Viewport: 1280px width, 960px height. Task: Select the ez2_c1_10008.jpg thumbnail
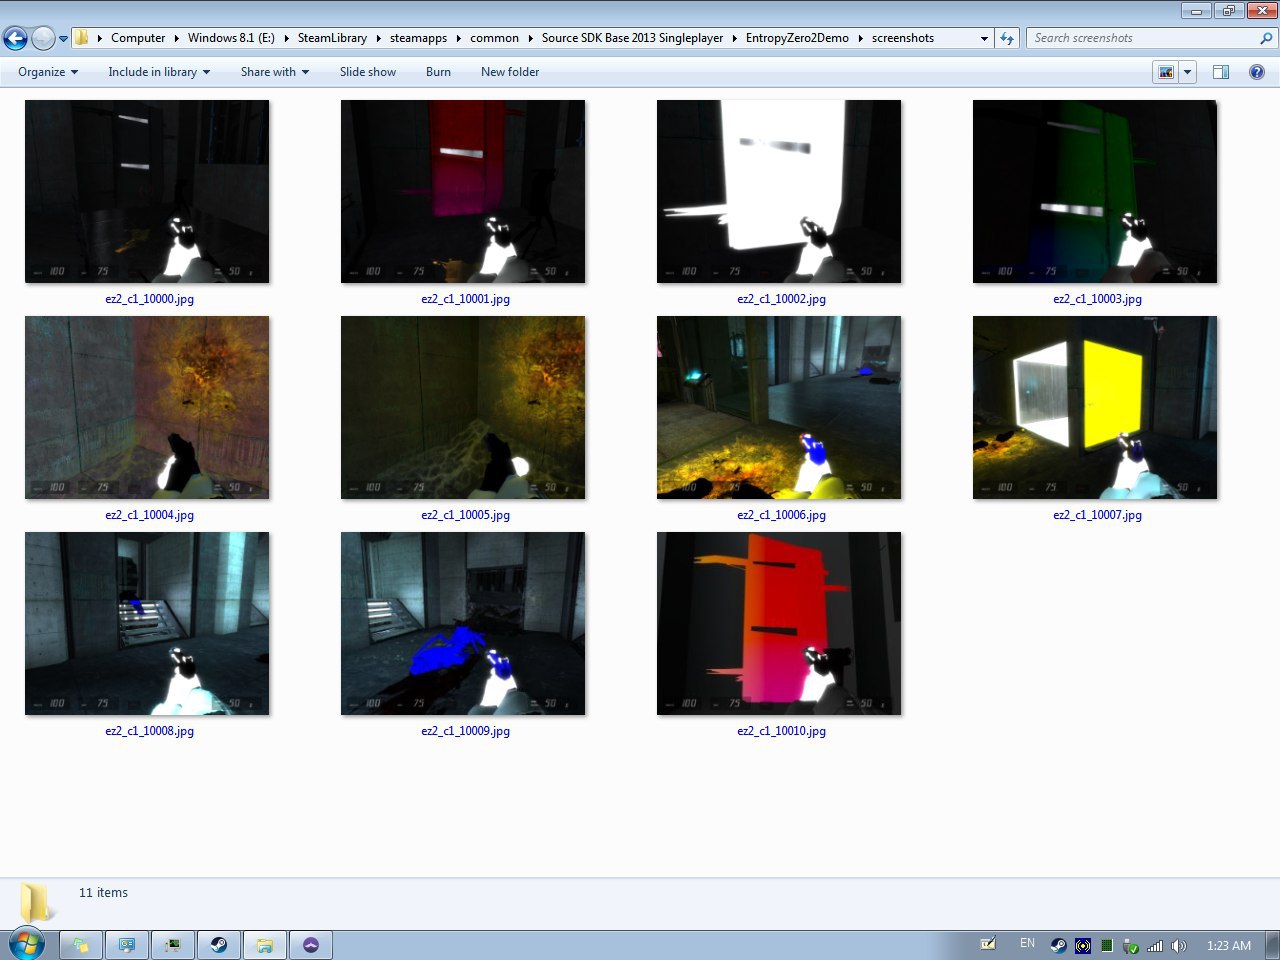[x=147, y=623]
